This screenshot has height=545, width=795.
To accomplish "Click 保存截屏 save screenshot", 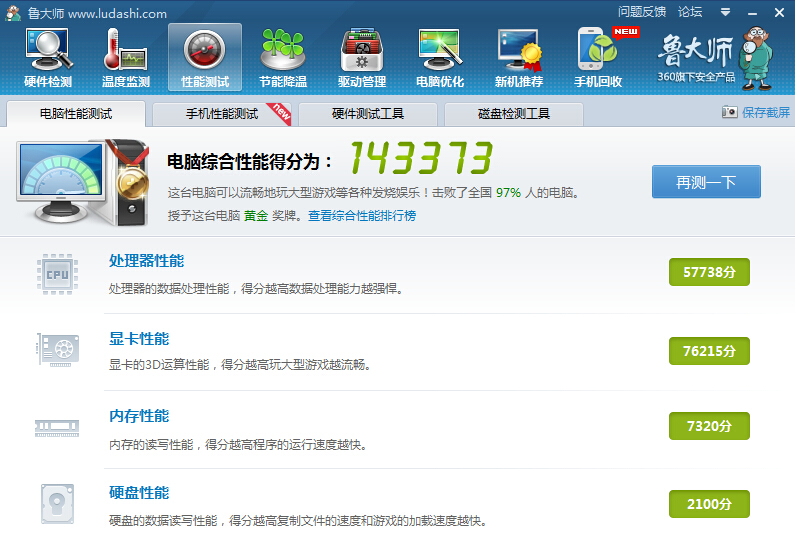I will (766, 113).
